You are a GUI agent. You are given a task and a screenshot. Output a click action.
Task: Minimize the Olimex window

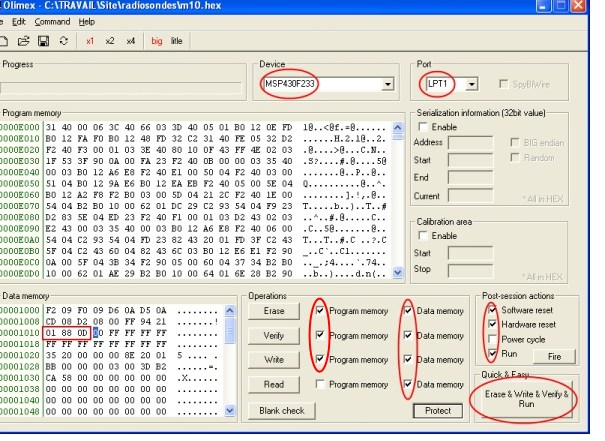coord(543,6)
